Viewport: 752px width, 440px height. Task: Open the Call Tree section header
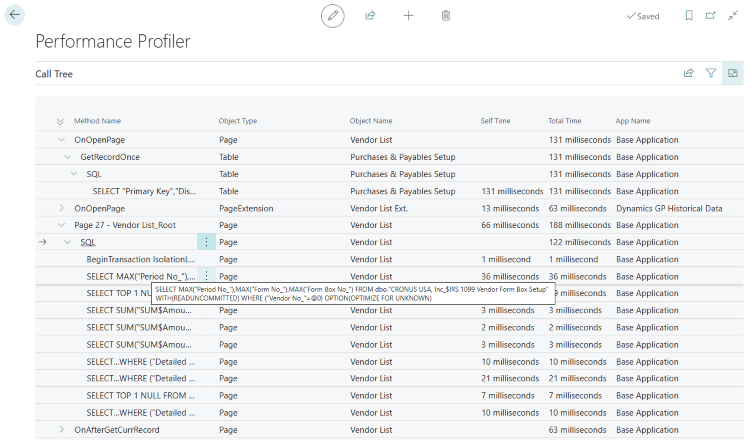click(54, 74)
